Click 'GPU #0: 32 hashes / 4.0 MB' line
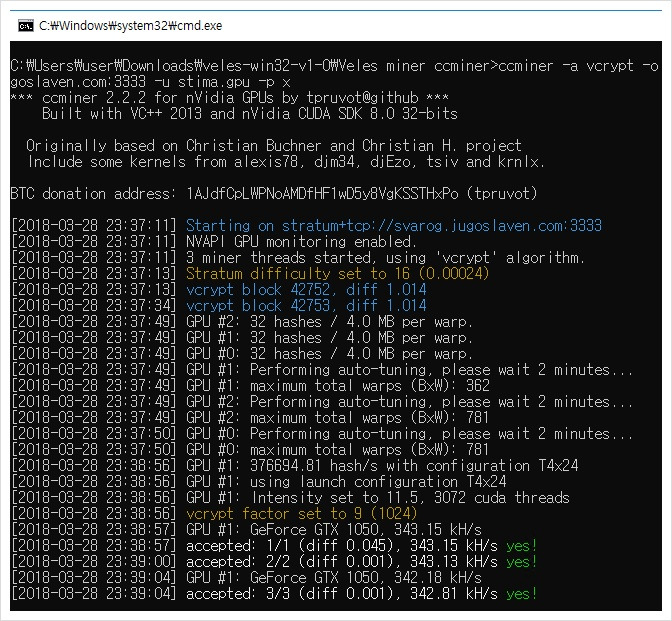The width and height of the screenshot is (672, 621). pyautogui.click(x=241, y=354)
